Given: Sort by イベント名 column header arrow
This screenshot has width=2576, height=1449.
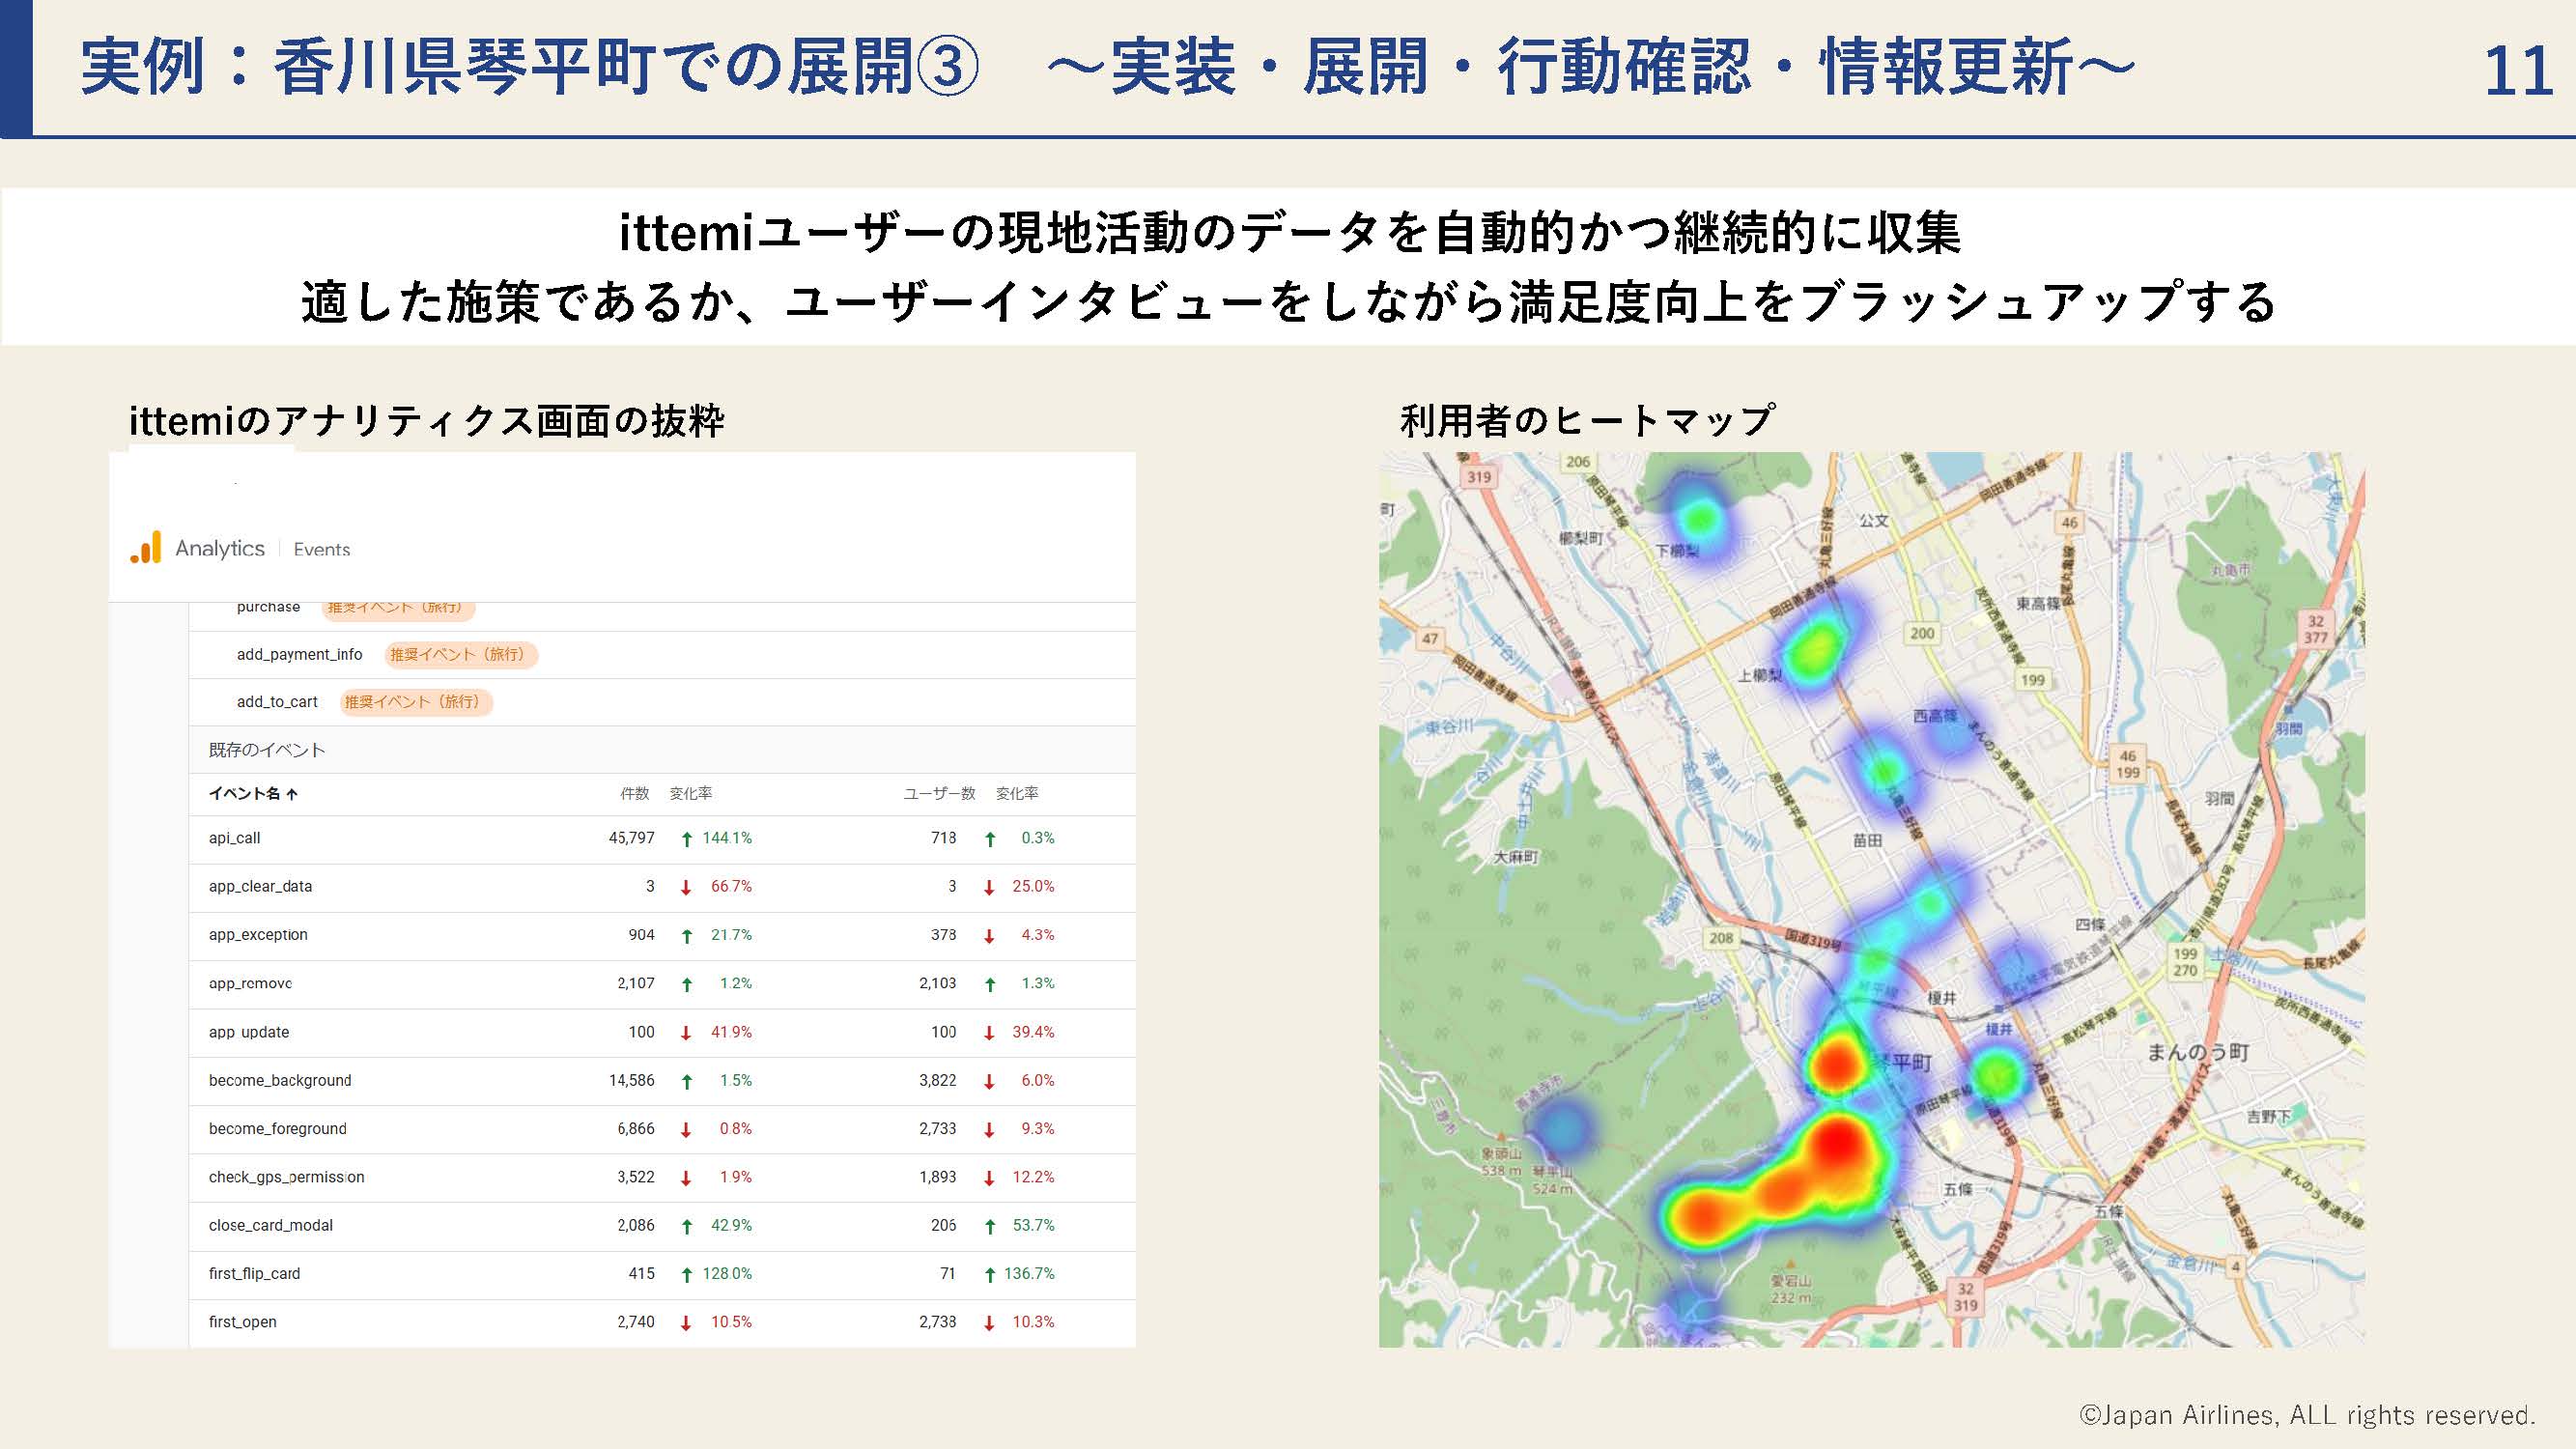Looking at the screenshot, I should point(292,794).
